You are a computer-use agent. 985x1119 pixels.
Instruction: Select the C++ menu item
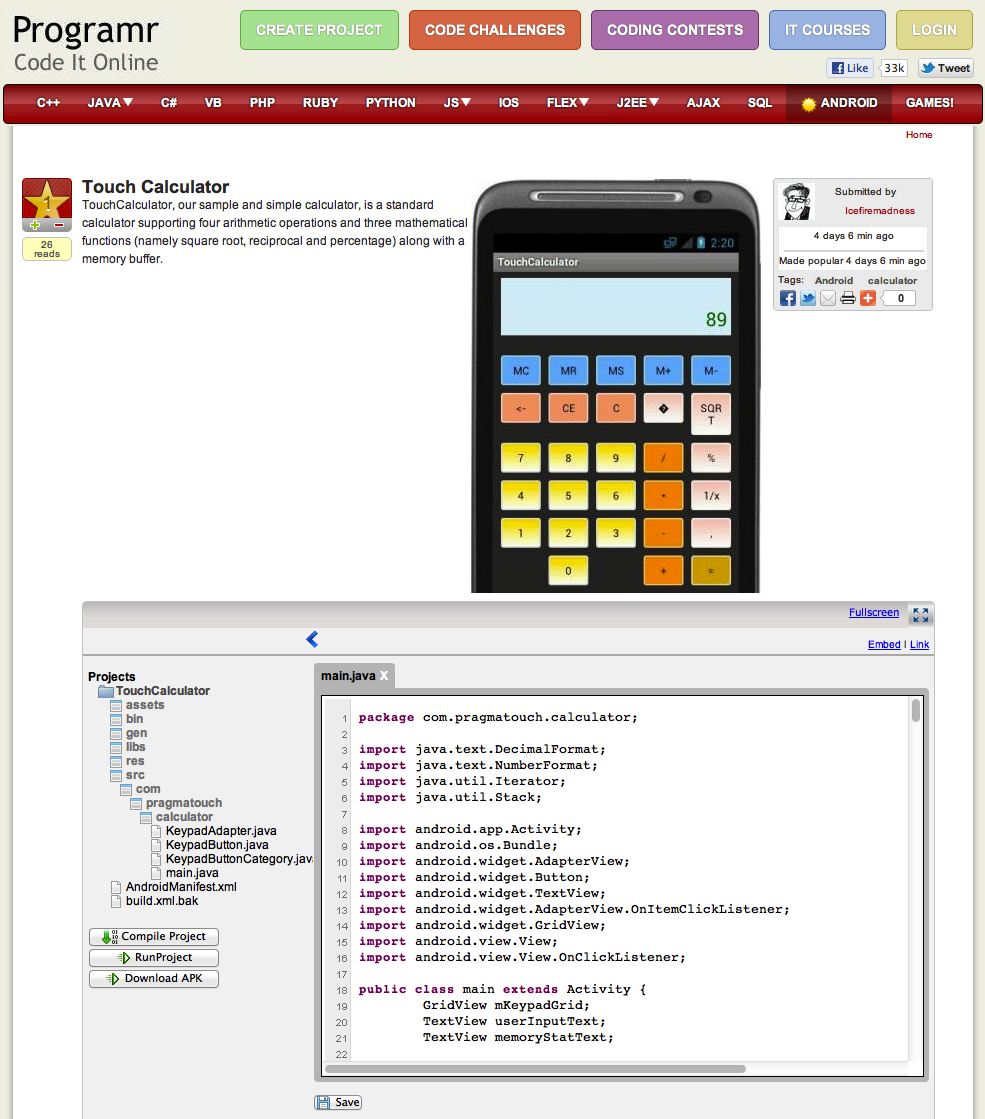click(49, 103)
